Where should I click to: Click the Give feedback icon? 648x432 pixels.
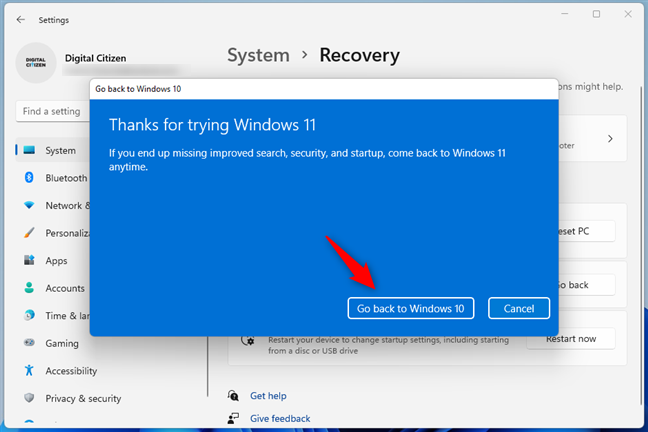point(233,418)
